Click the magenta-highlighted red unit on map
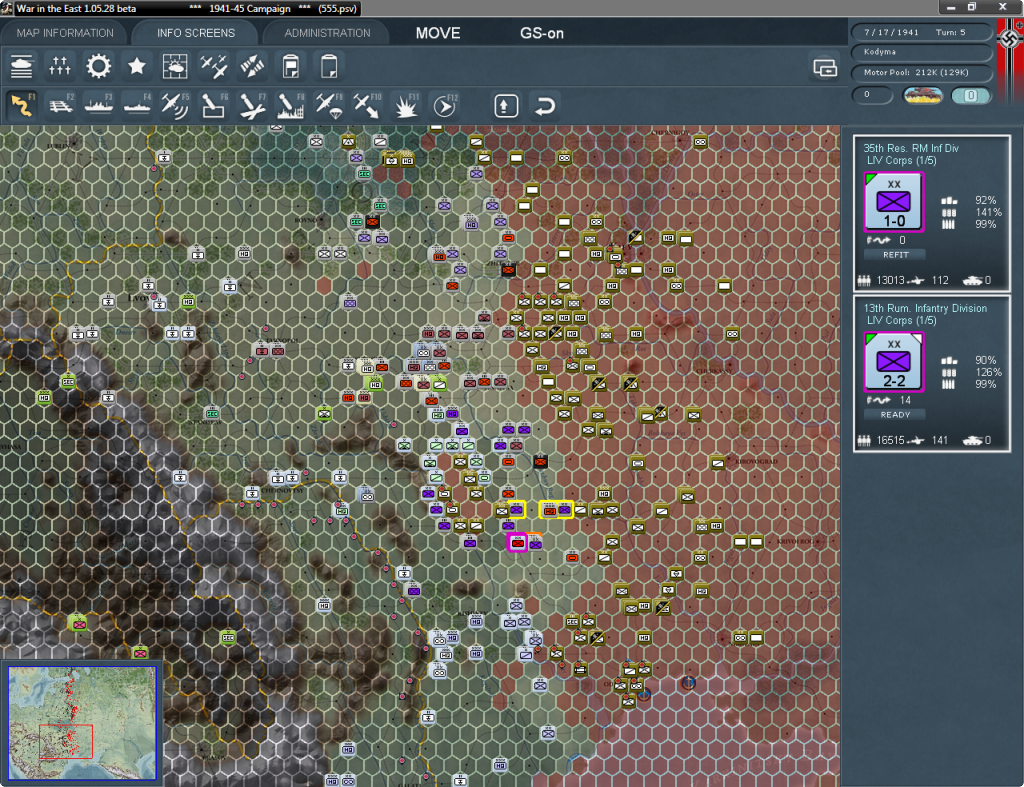The height and width of the screenshot is (787, 1024). (518, 543)
